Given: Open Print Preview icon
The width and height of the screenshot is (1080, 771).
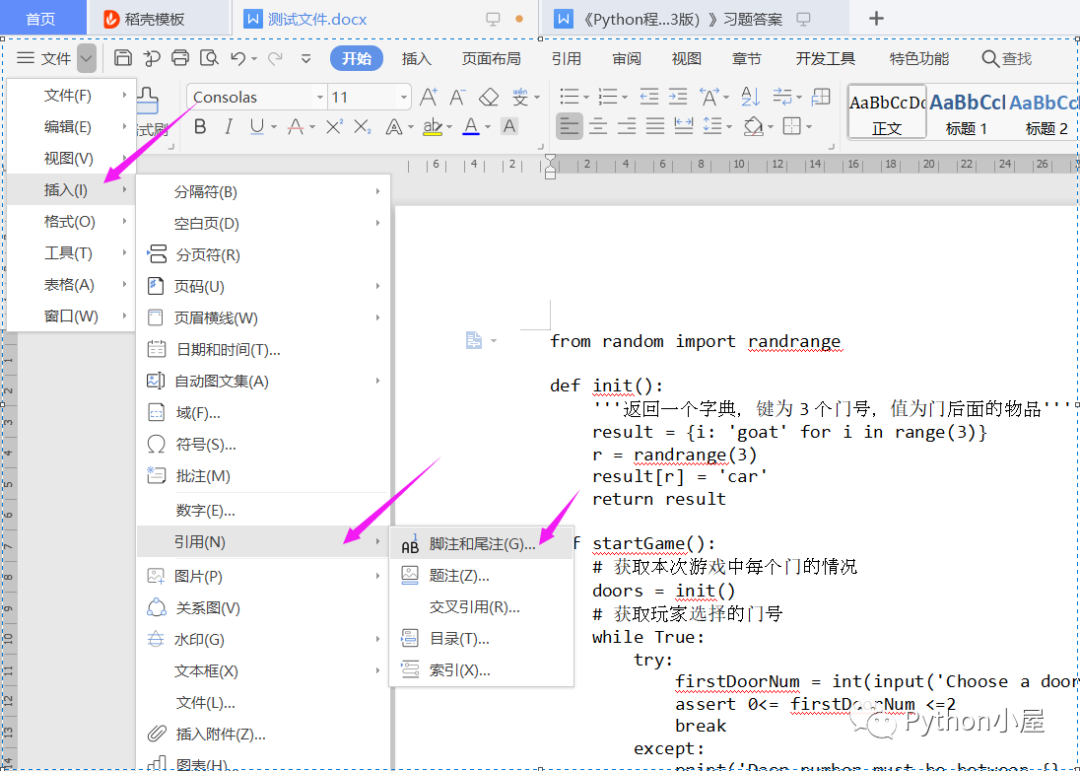Looking at the screenshot, I should tap(209, 58).
